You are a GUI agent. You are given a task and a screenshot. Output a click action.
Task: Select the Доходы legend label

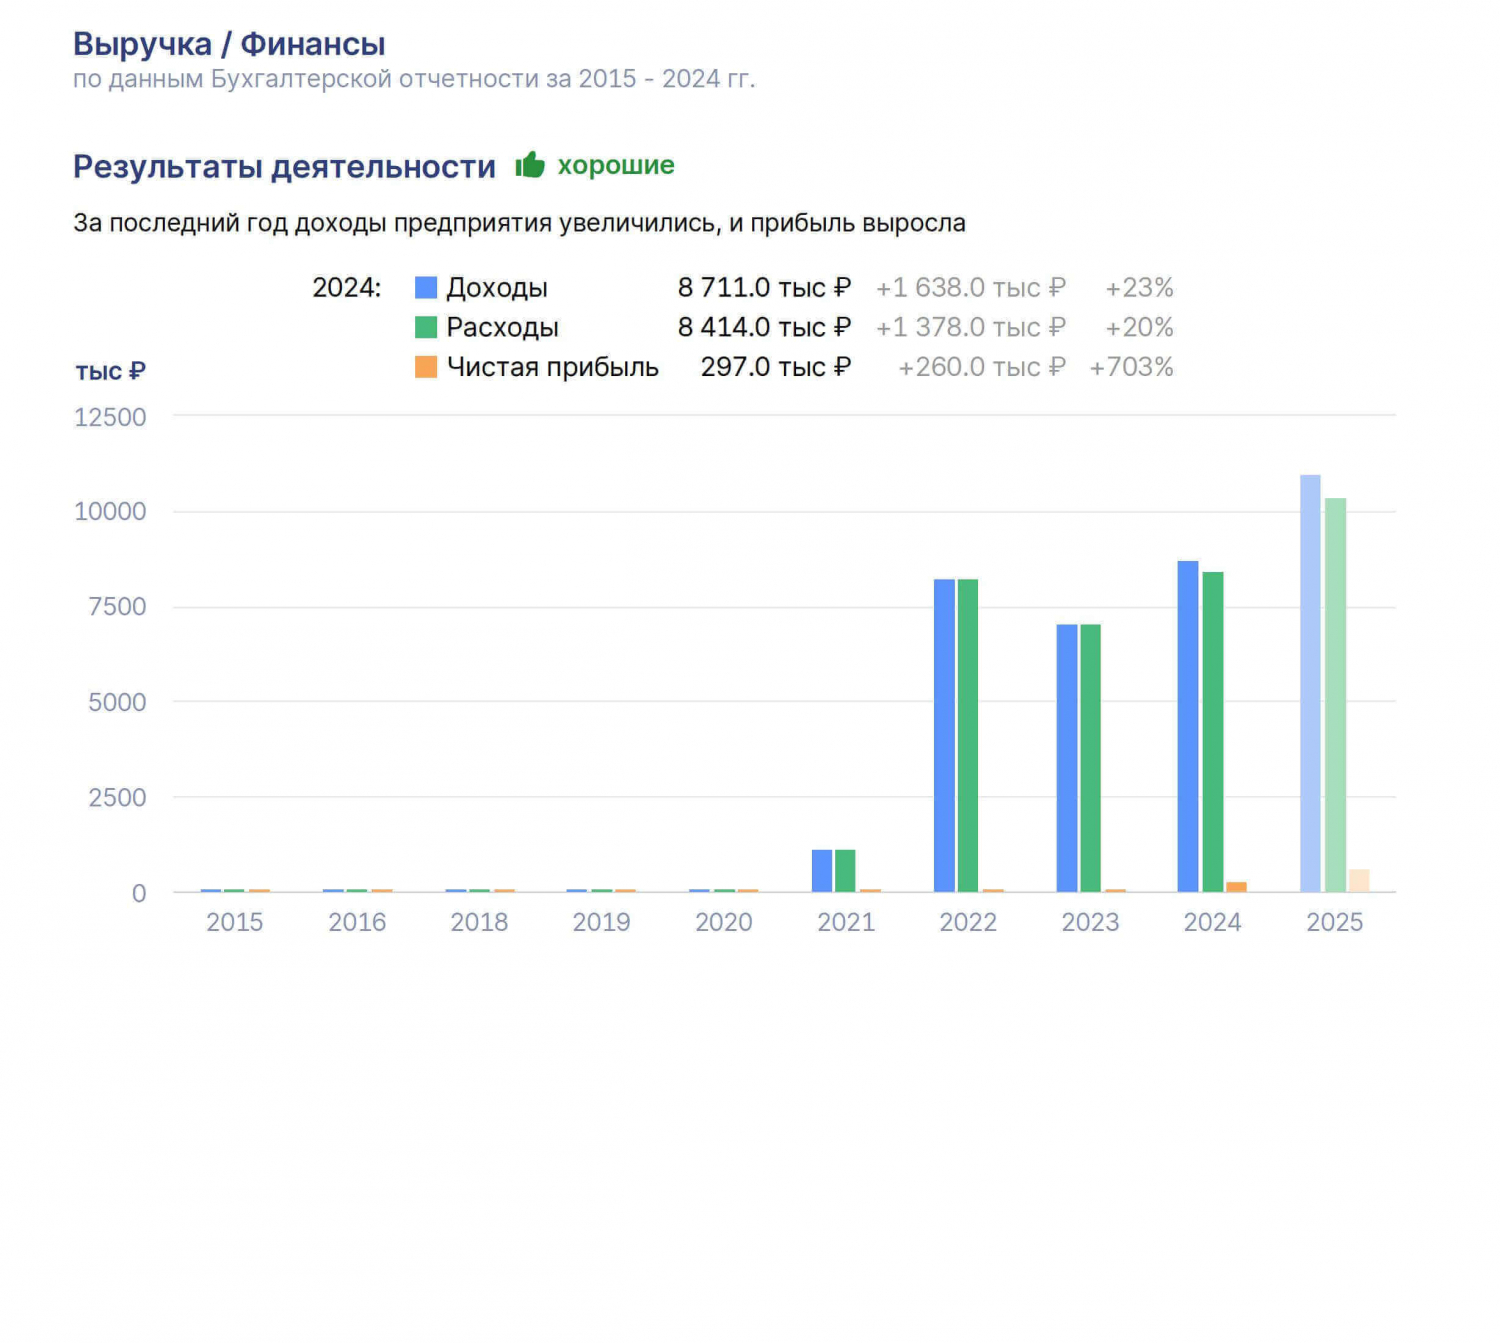[497, 288]
